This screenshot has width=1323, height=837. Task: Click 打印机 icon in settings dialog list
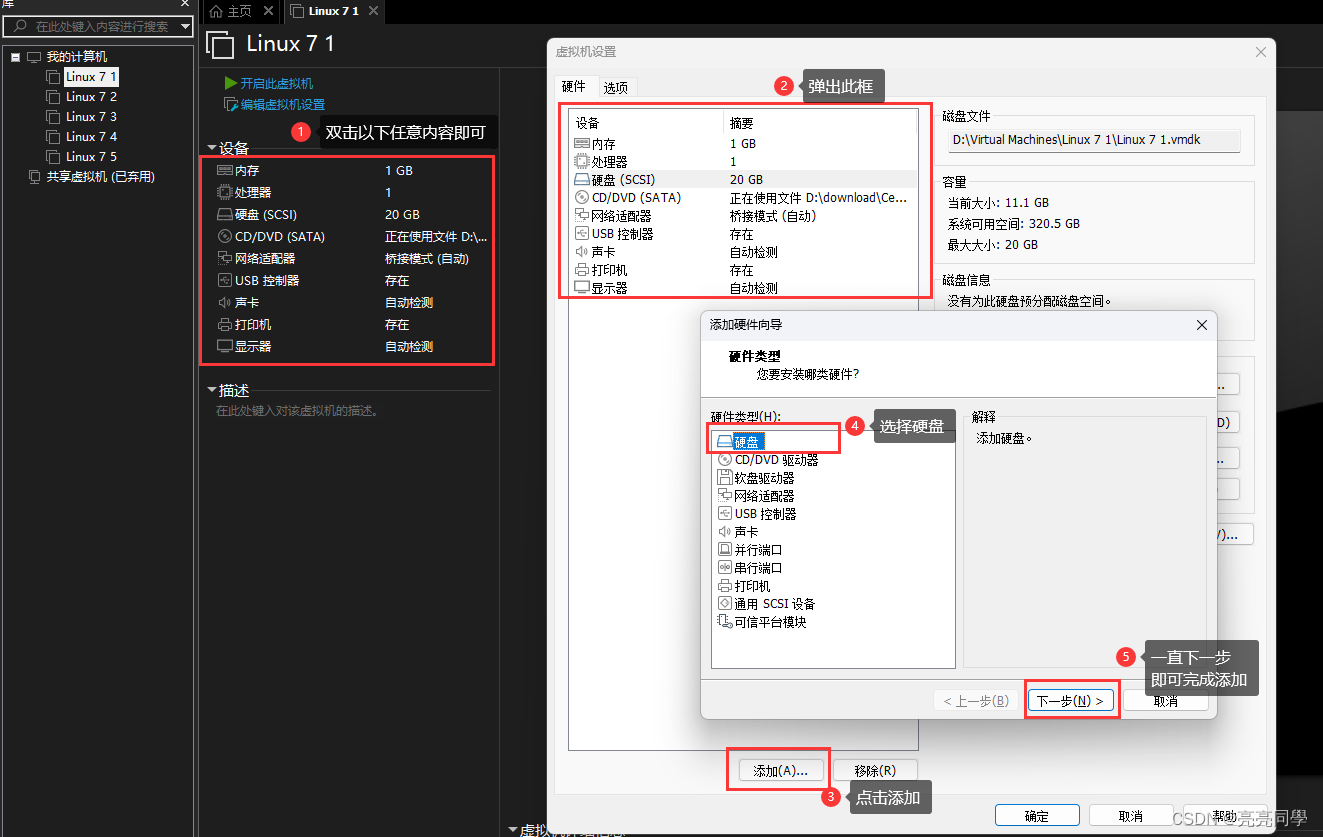pos(582,270)
